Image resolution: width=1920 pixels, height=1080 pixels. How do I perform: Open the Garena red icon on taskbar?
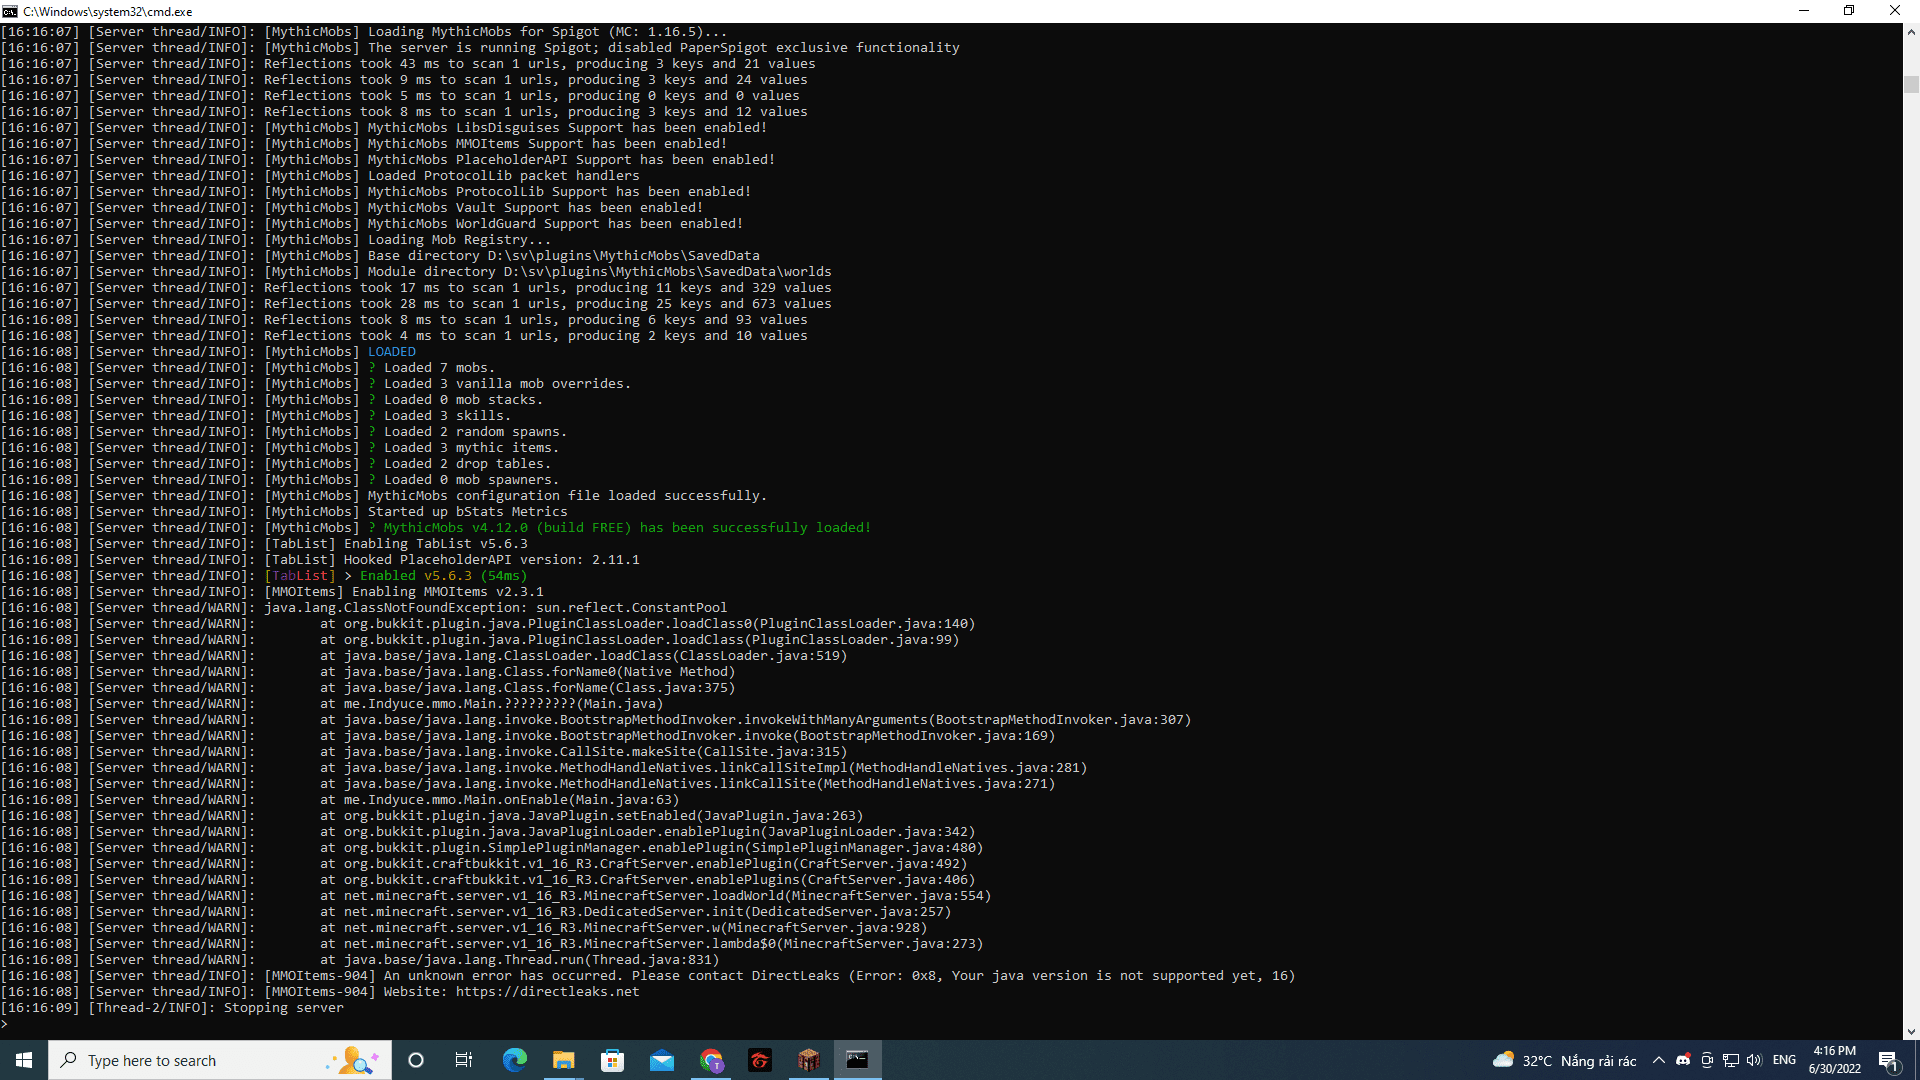[760, 1060]
